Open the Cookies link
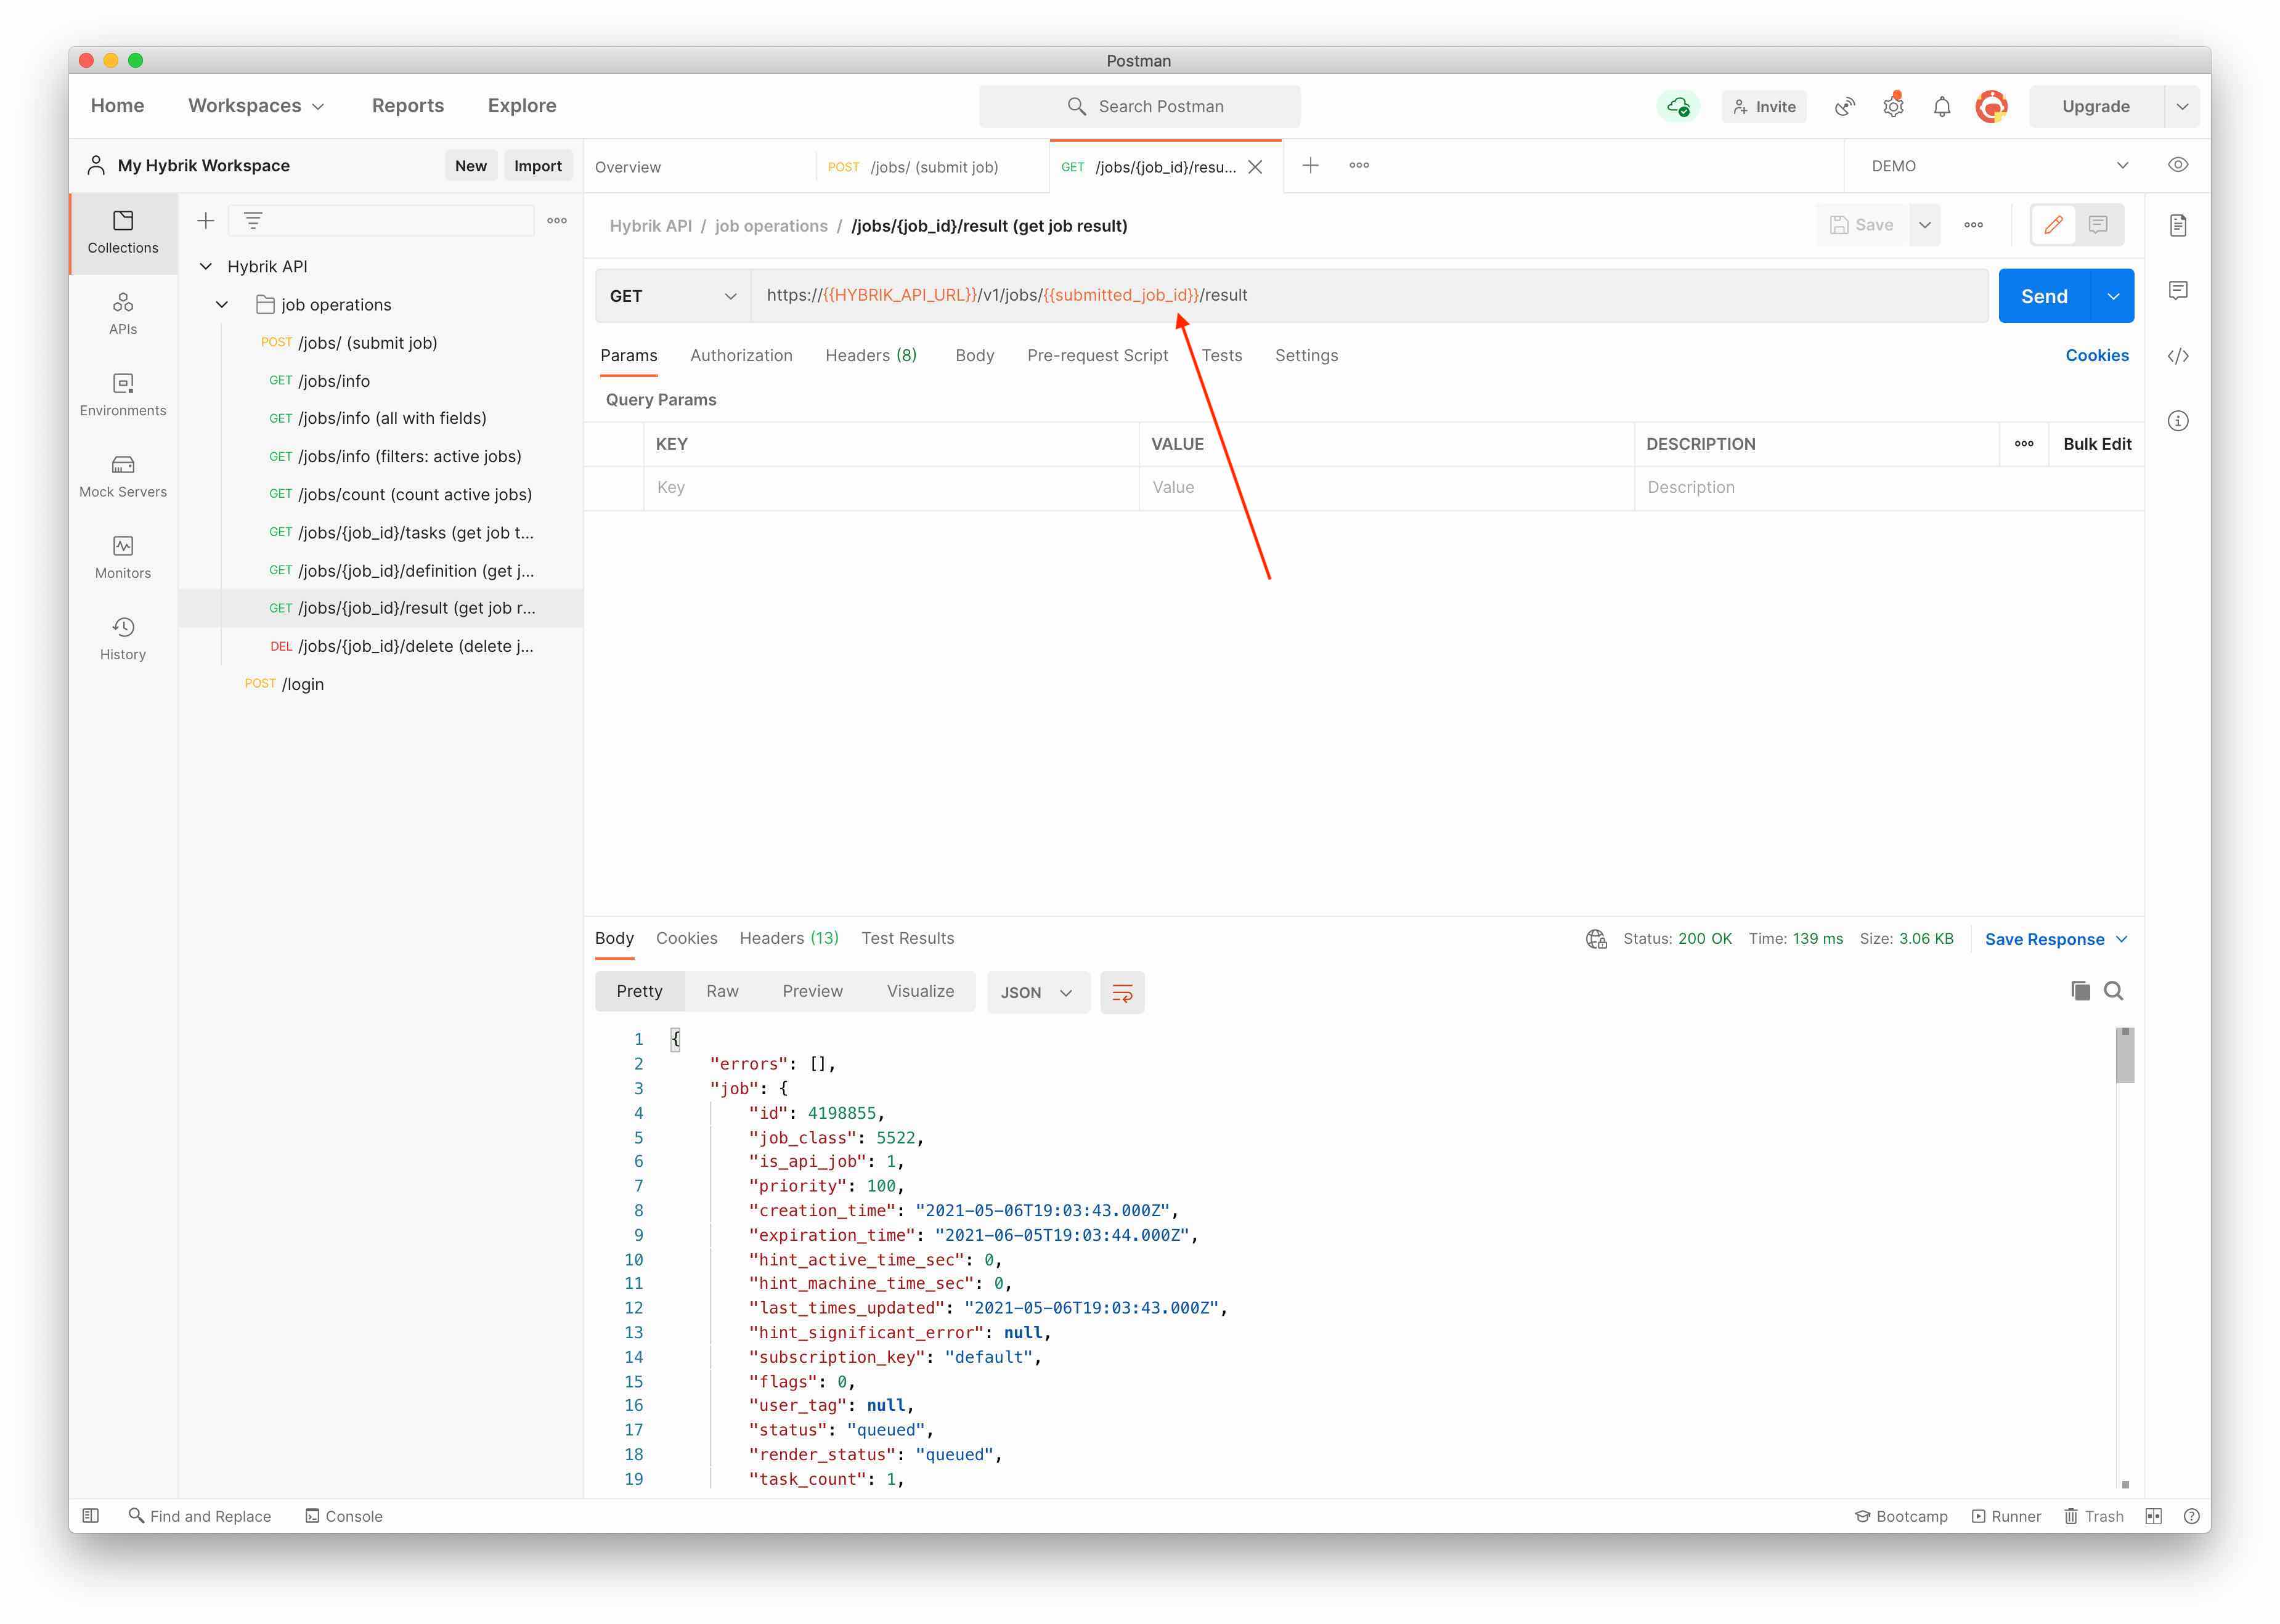 [x=2097, y=356]
